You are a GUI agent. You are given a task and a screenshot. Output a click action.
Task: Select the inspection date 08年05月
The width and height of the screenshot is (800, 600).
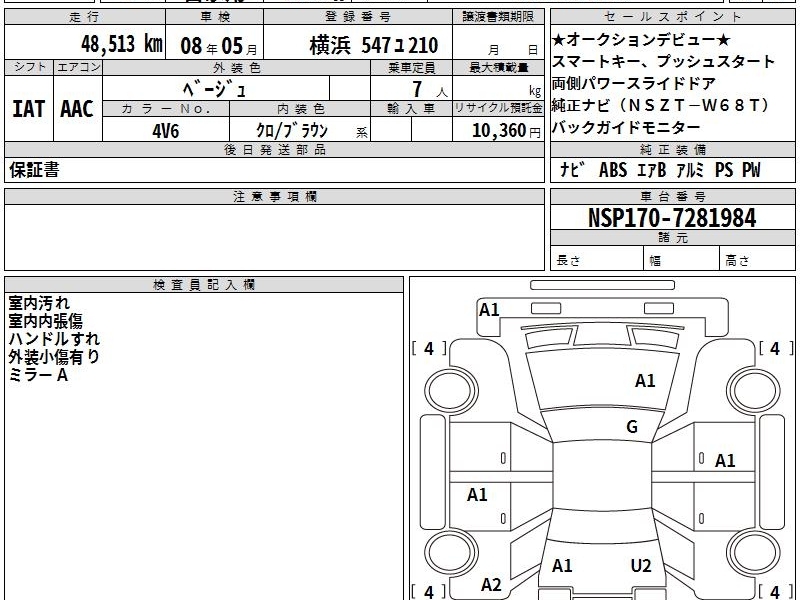tap(219, 46)
